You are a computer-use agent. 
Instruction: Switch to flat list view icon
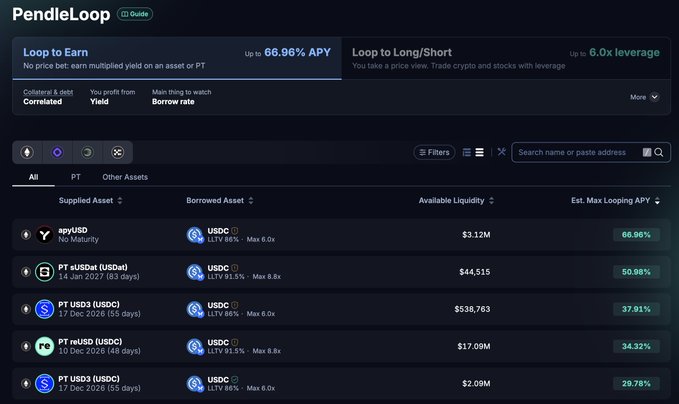[x=479, y=152]
